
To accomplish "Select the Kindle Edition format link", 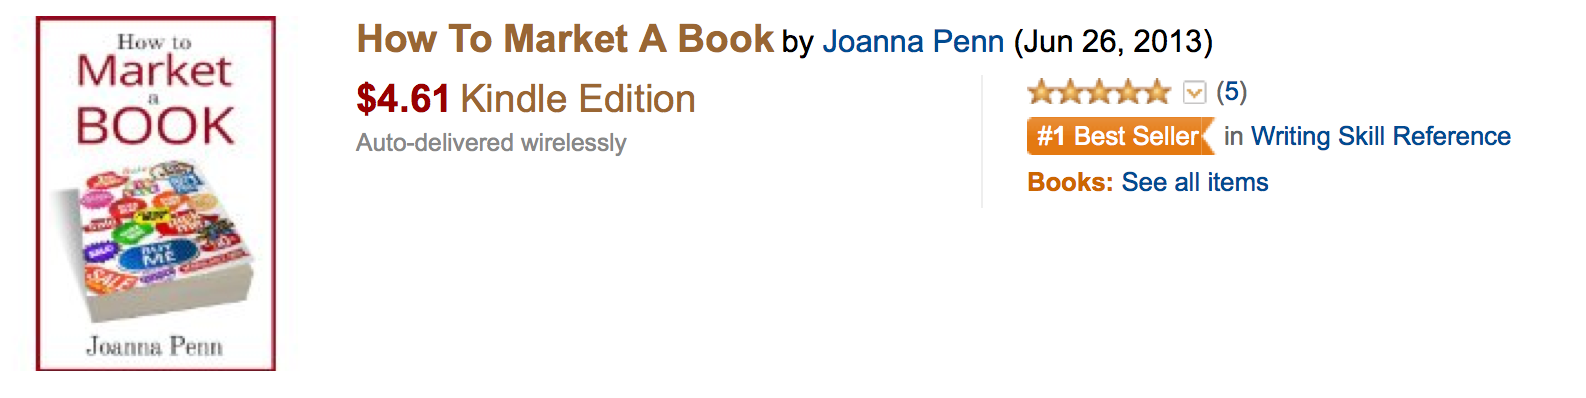I will [578, 99].
